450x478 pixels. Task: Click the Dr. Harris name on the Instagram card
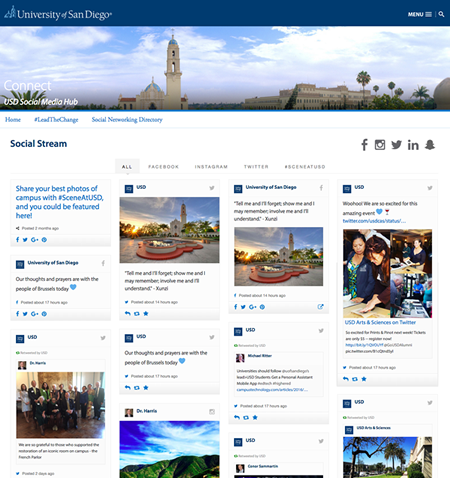click(x=147, y=411)
